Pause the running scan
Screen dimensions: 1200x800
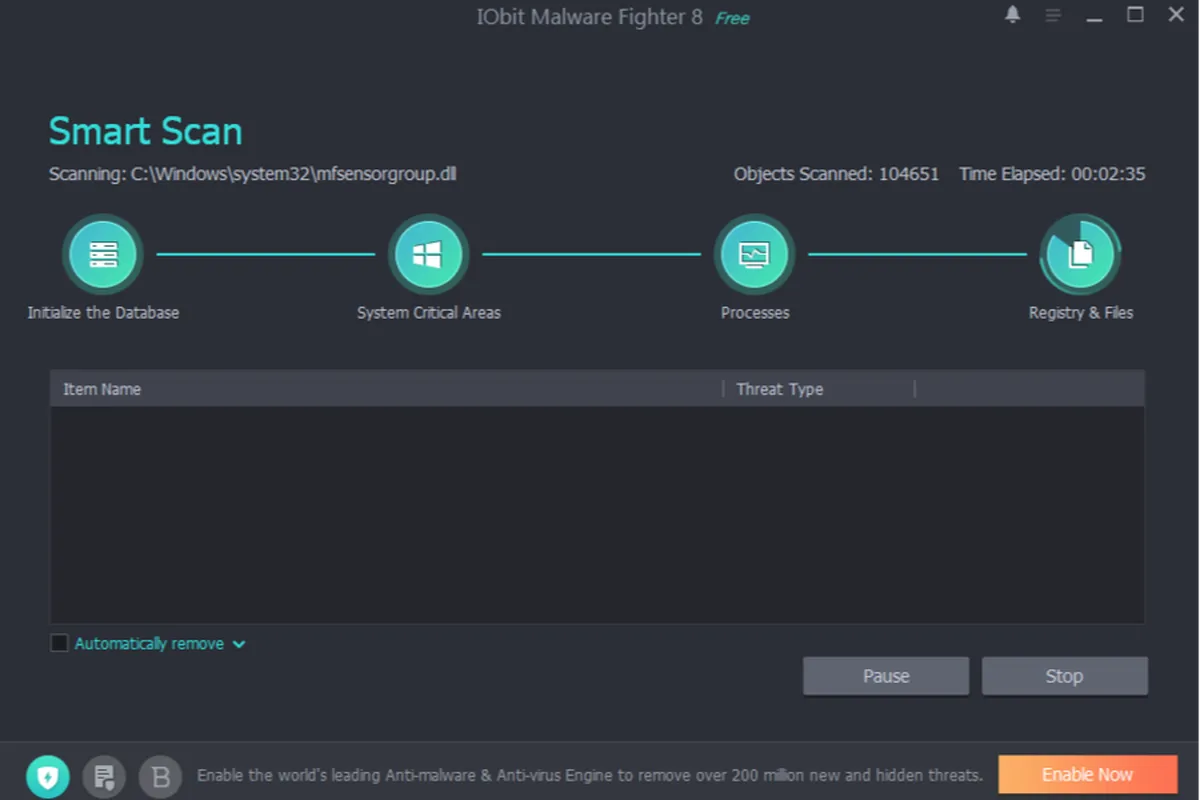point(886,676)
